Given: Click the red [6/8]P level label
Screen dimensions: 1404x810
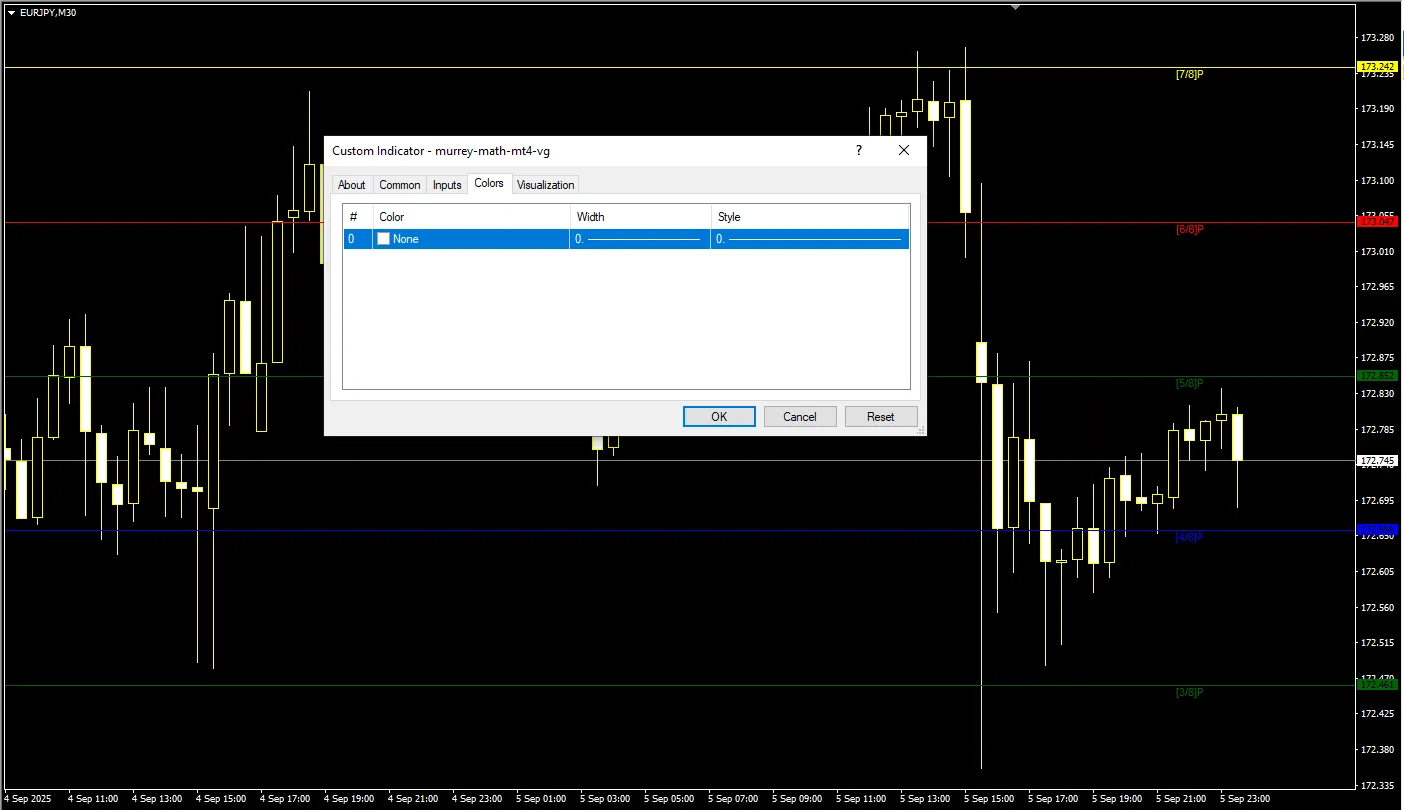Looking at the screenshot, I should [x=1189, y=230].
